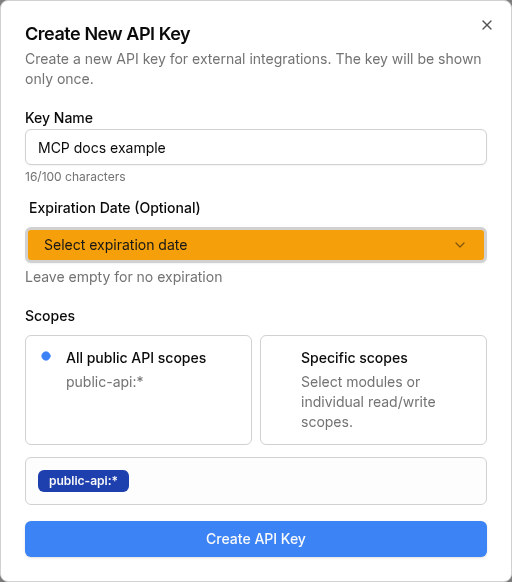Click the Key Name input field
Viewport: 512px width, 582px height.
coord(256,147)
